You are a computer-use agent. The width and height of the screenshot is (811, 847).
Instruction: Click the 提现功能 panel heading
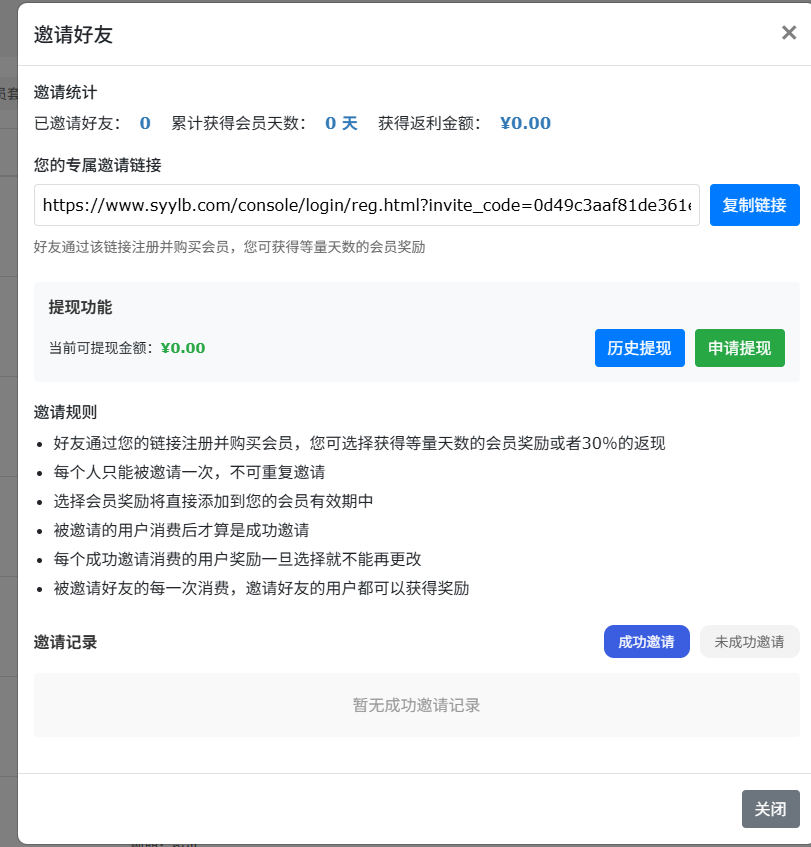[80, 307]
